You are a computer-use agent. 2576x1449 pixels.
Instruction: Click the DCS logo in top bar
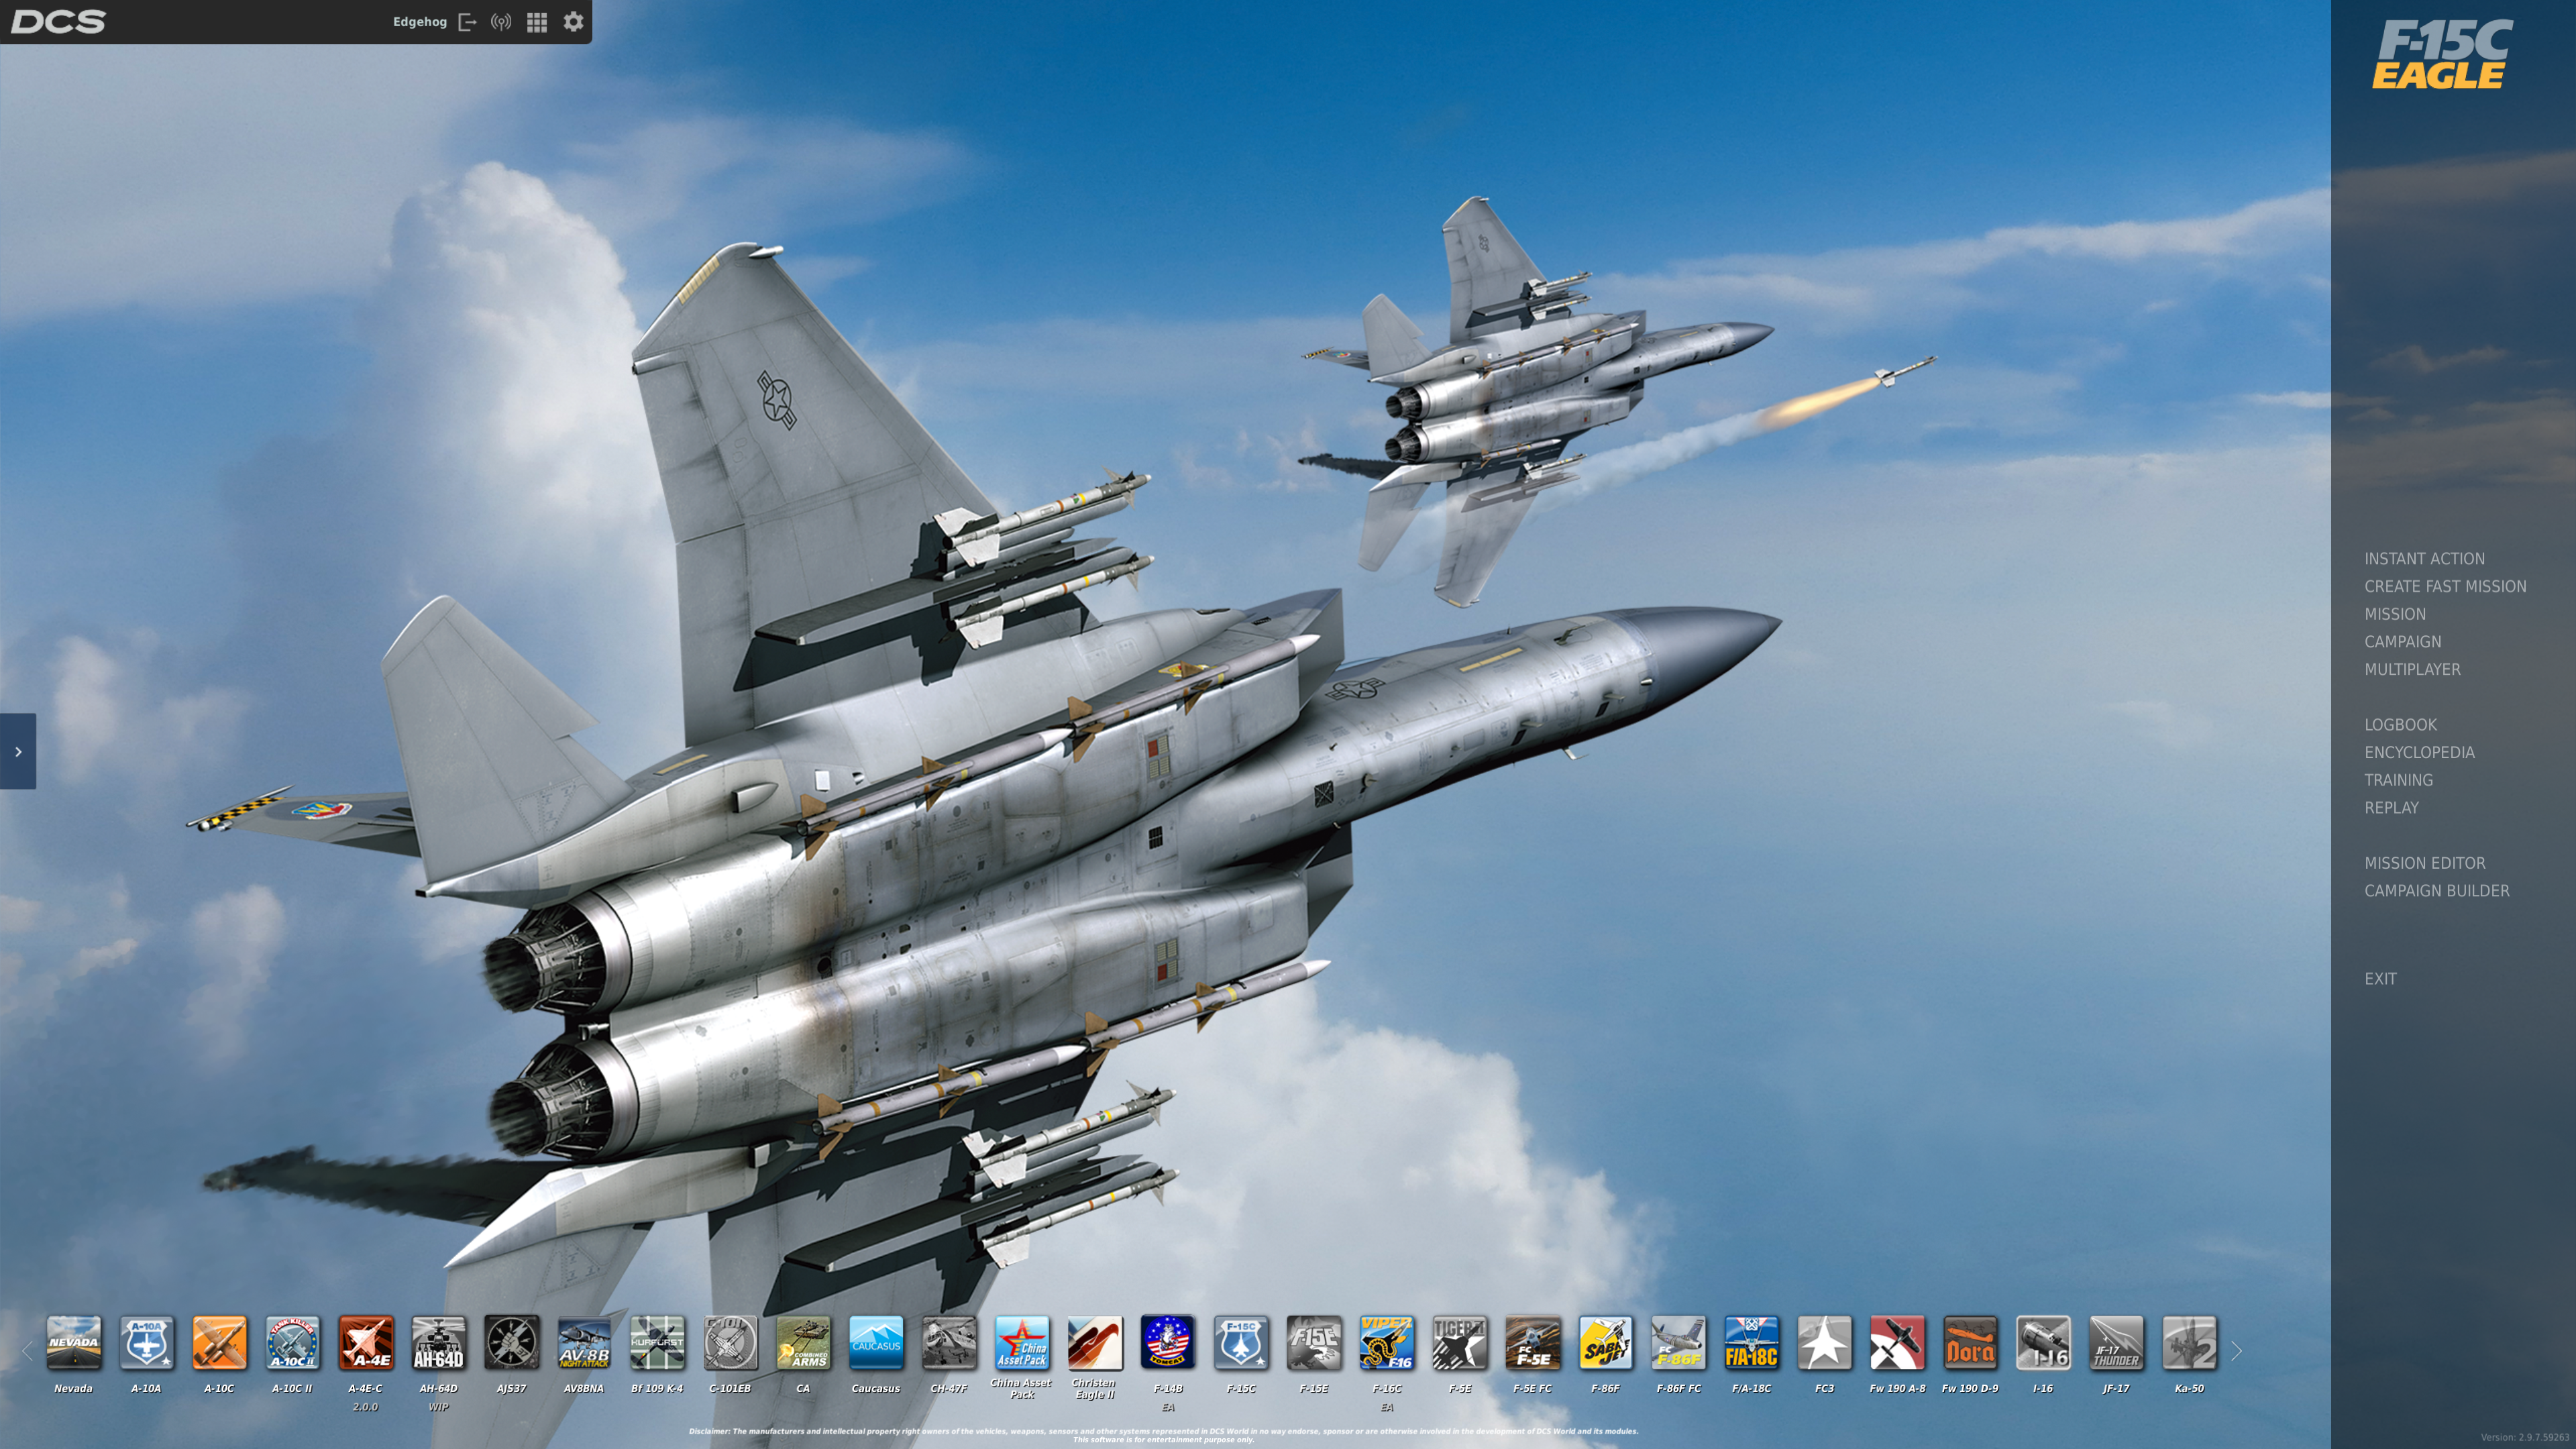click(58, 22)
